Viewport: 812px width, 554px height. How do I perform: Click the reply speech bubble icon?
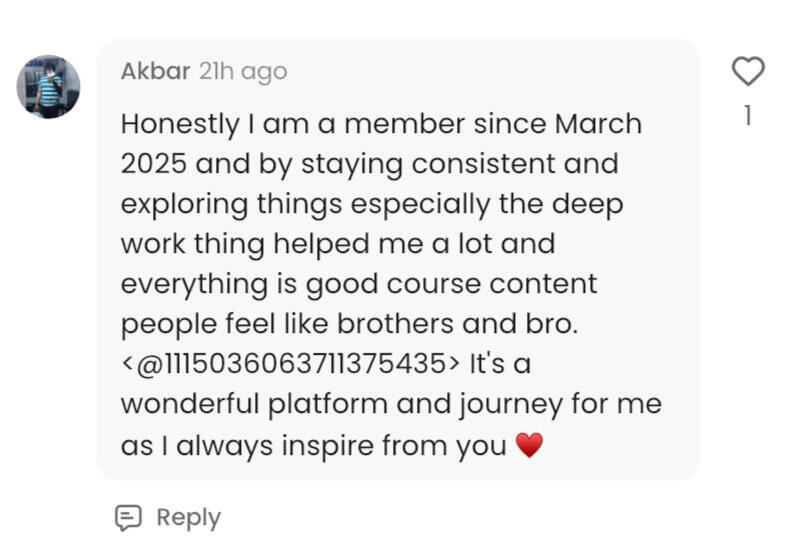128,517
